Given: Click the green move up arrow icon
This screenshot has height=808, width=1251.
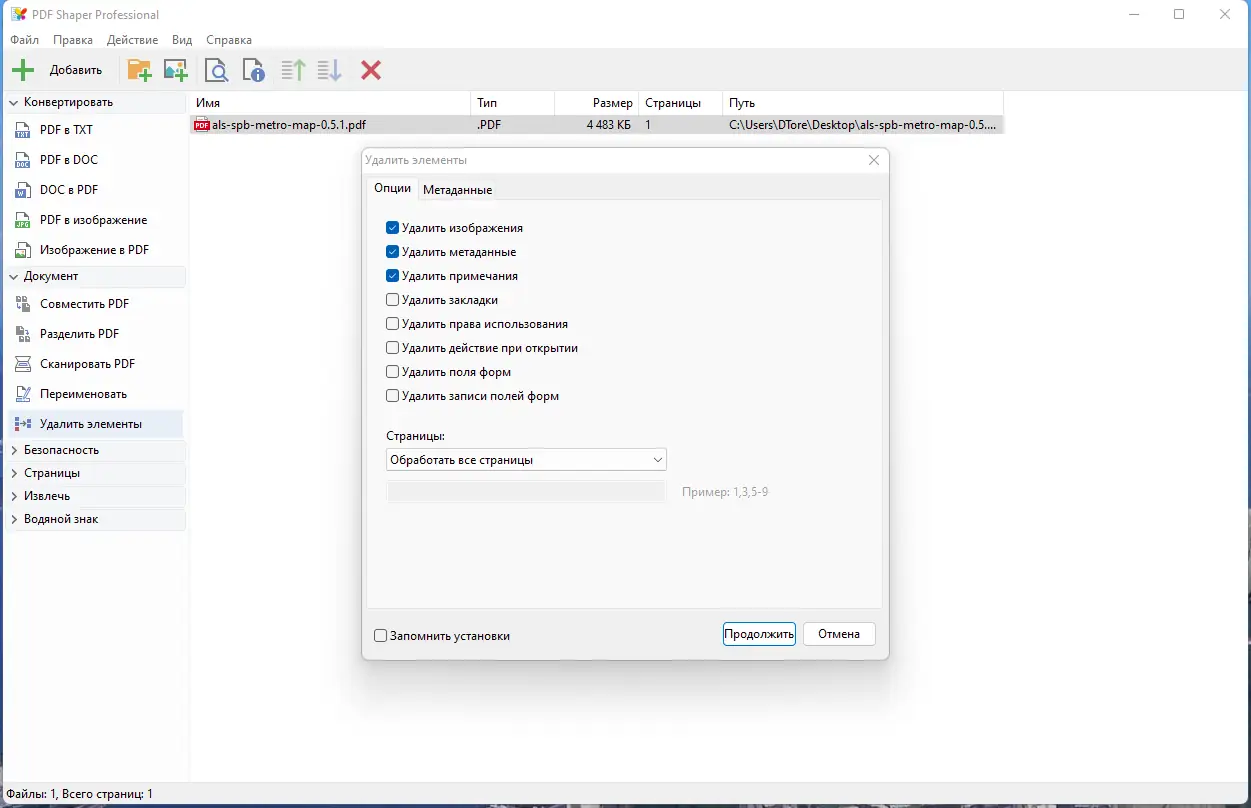Looking at the screenshot, I should tap(293, 70).
